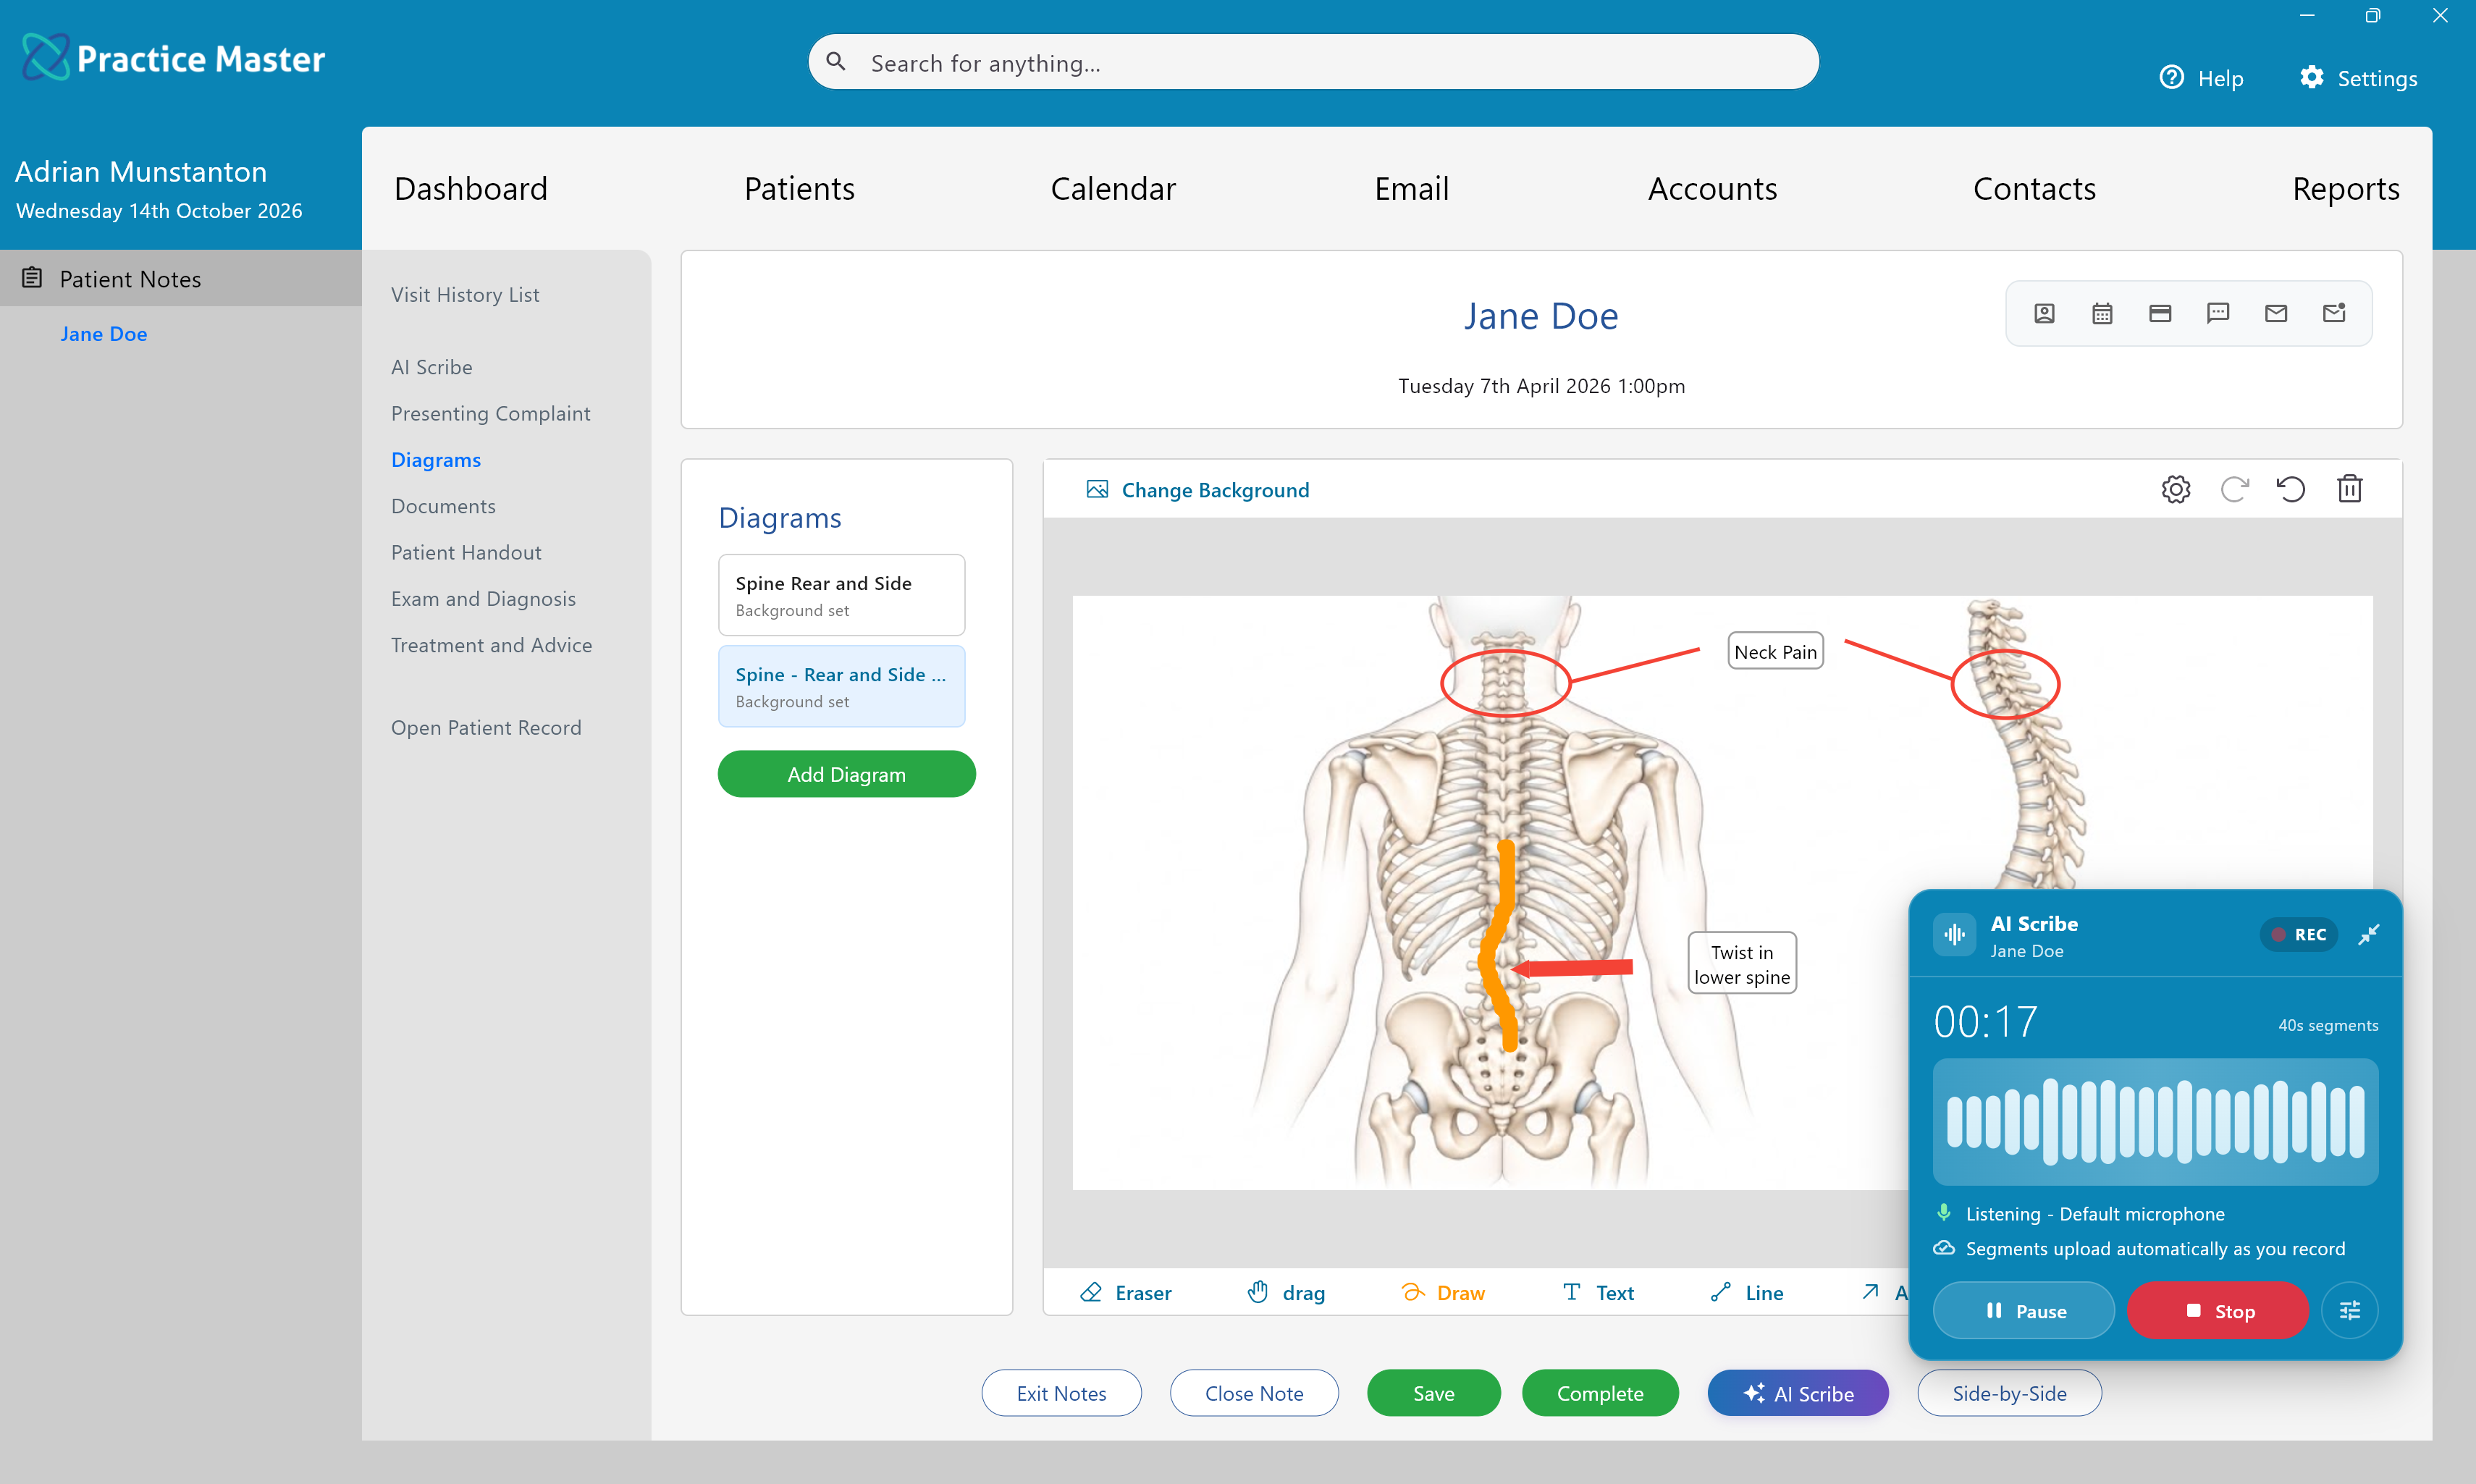Click the REC indicator badge
This screenshot has height=1484, width=2476.
2298,935
